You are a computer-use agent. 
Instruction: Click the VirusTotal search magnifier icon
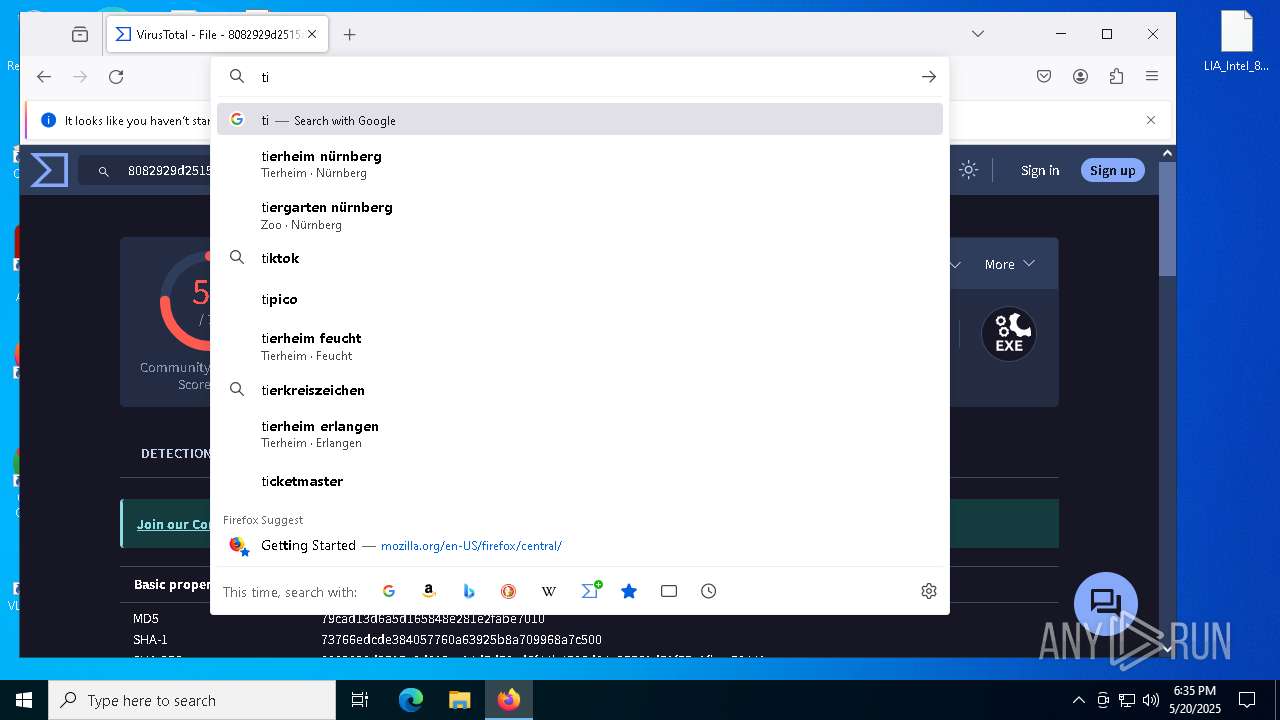(103, 172)
